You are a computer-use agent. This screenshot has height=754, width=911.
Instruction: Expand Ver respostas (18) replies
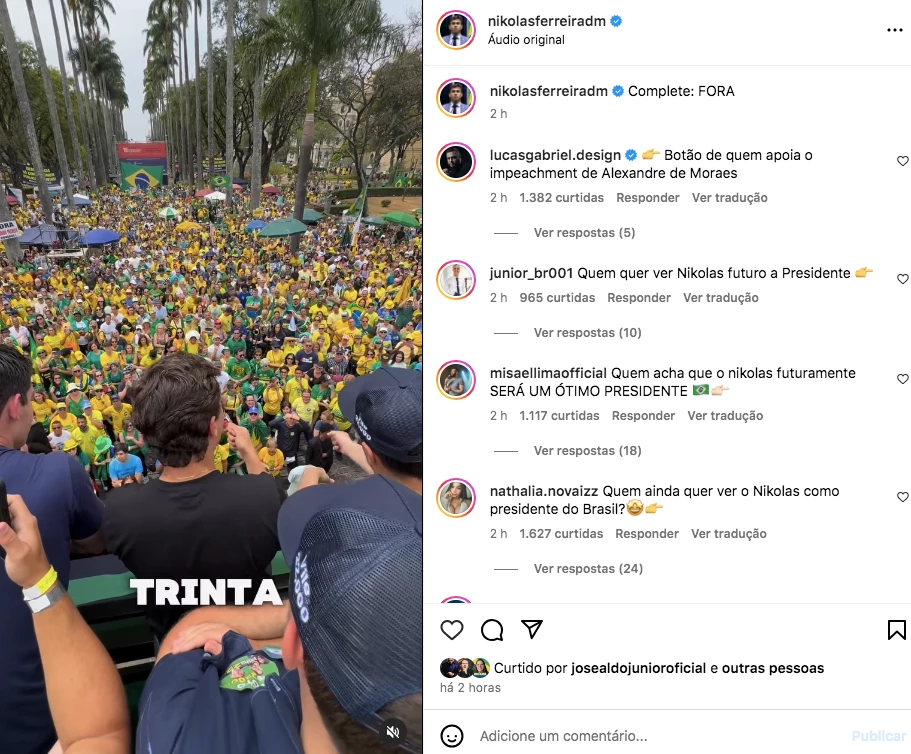tap(587, 450)
